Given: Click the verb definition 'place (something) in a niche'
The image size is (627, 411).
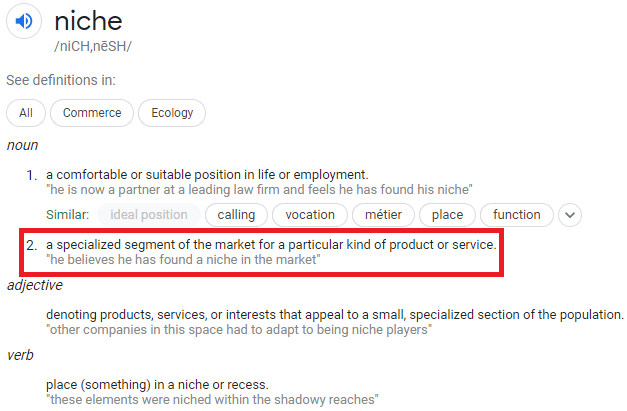Looking at the screenshot, I should pyautogui.click(x=157, y=385).
